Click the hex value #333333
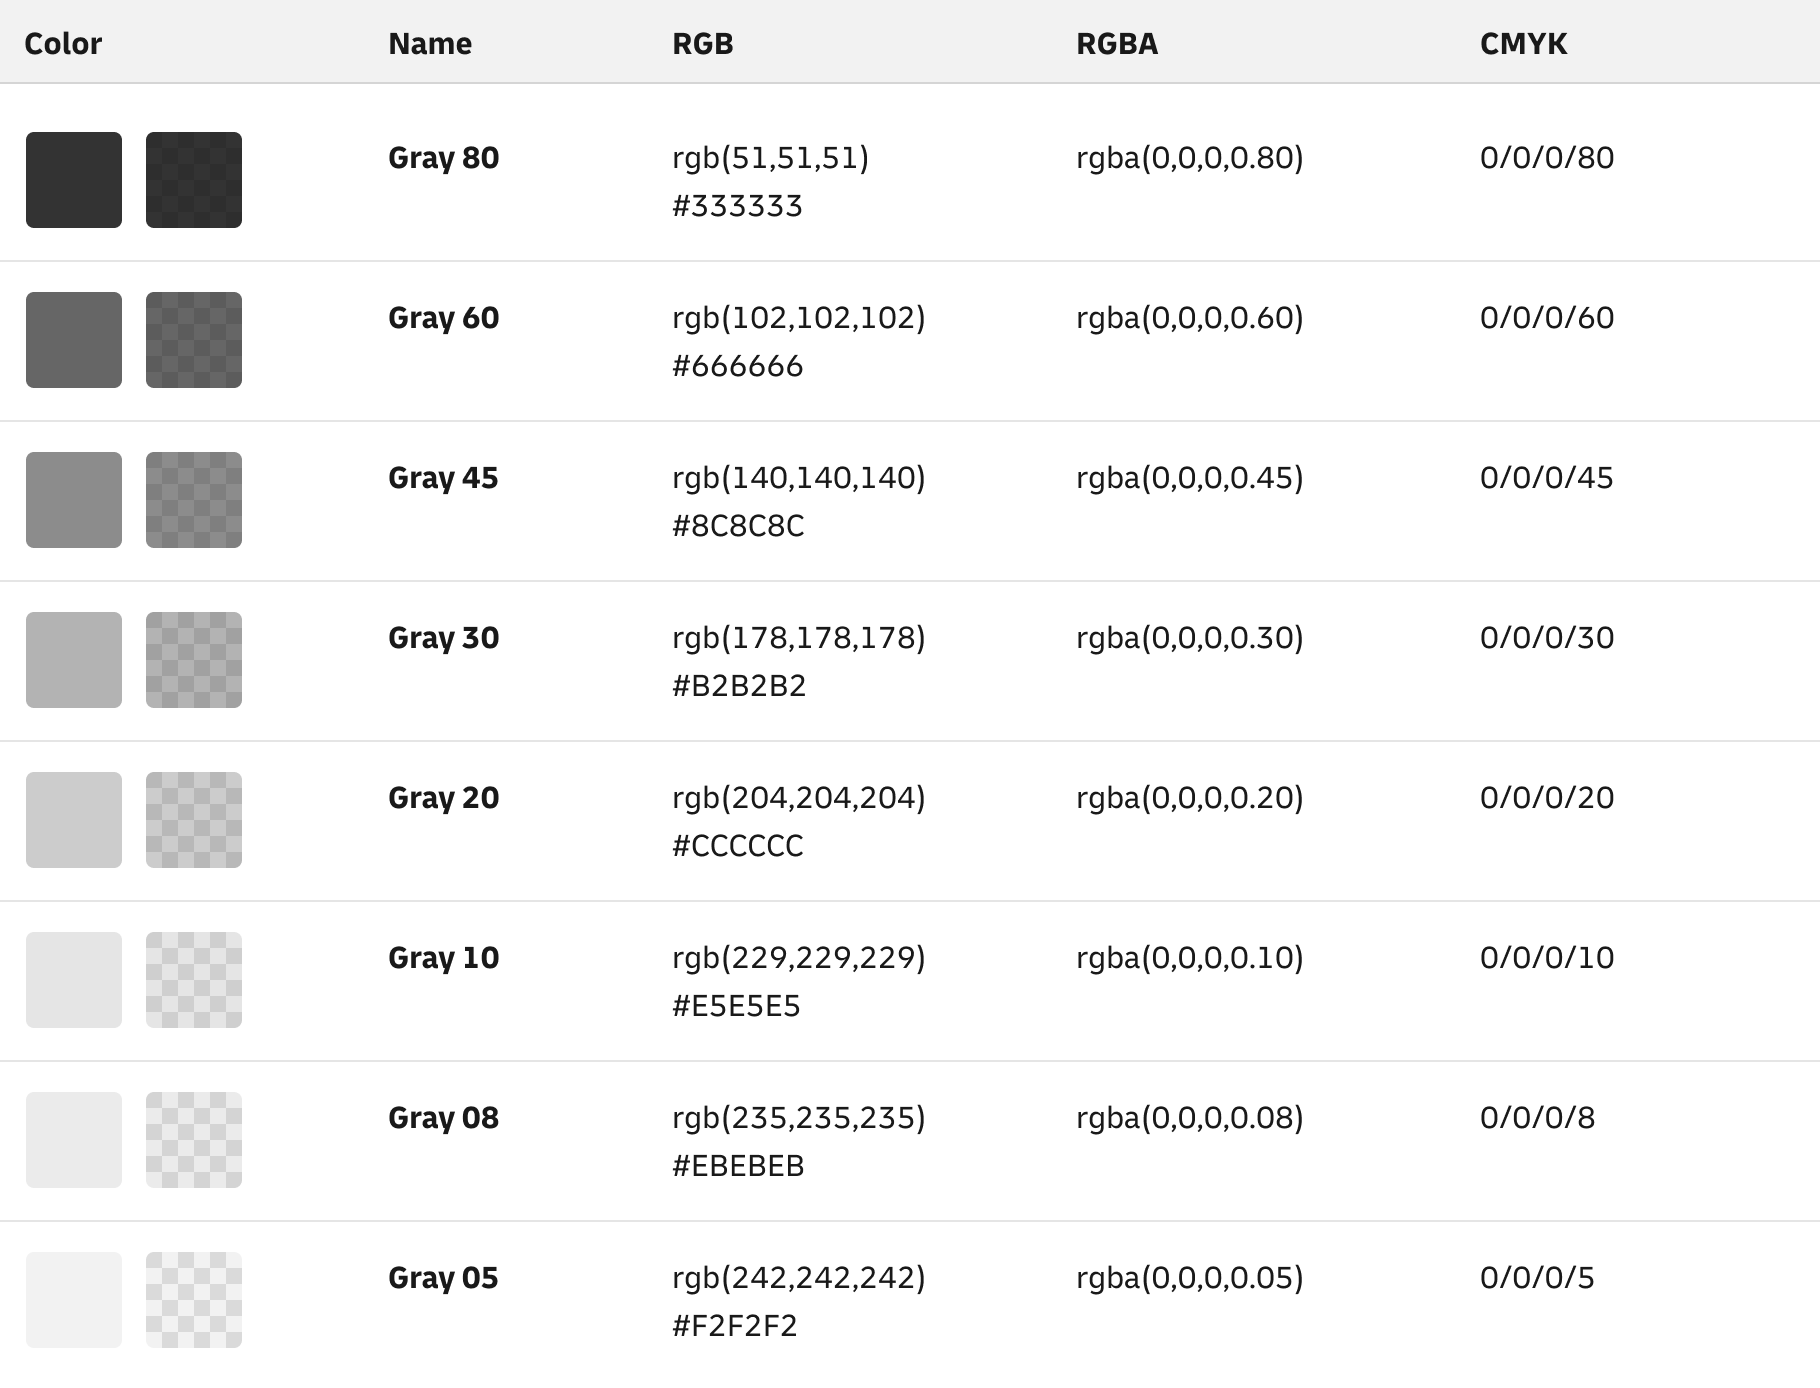The image size is (1820, 1388). tap(737, 206)
